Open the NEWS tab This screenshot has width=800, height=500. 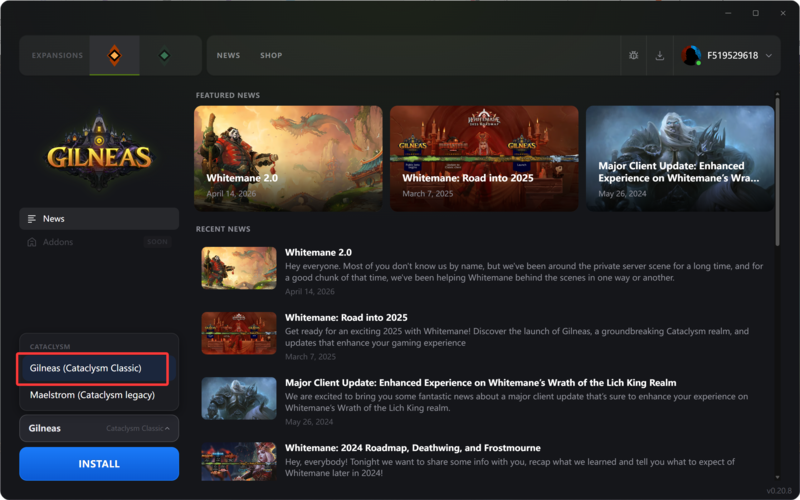click(x=228, y=55)
